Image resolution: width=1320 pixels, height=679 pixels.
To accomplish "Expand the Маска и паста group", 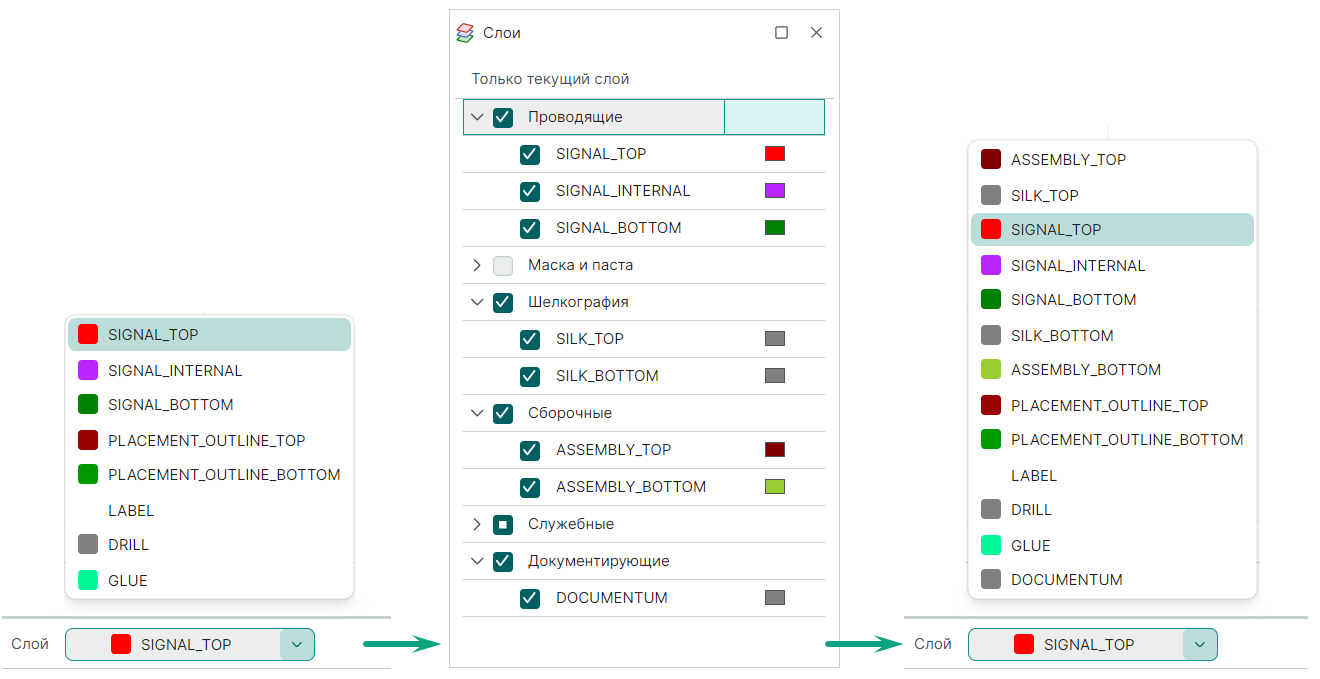I will 477,265.
